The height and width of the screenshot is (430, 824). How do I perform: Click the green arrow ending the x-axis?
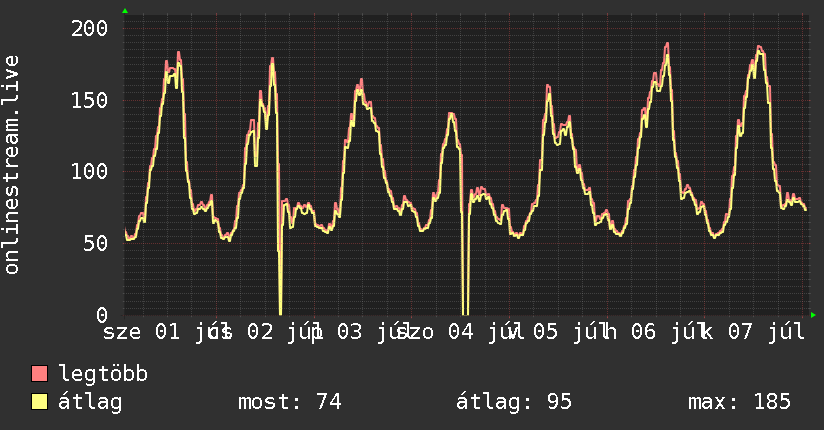tap(813, 315)
